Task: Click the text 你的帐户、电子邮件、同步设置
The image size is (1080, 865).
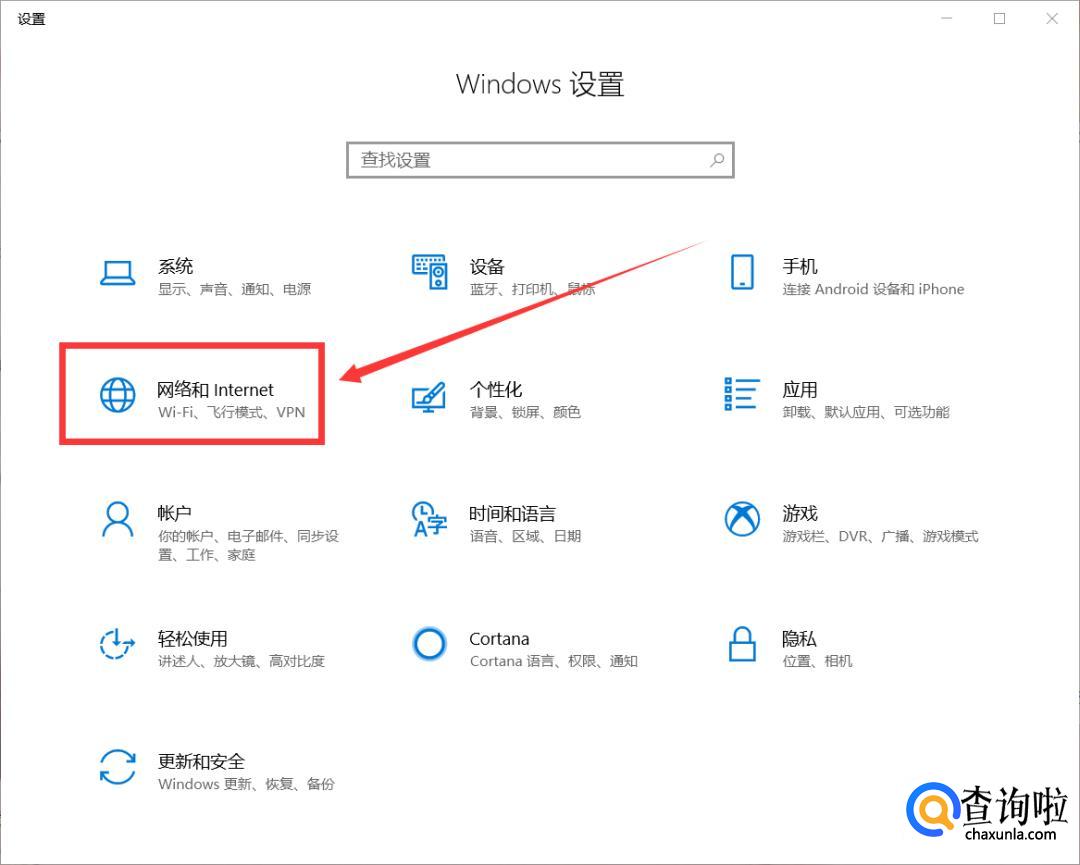Action: 248,545
